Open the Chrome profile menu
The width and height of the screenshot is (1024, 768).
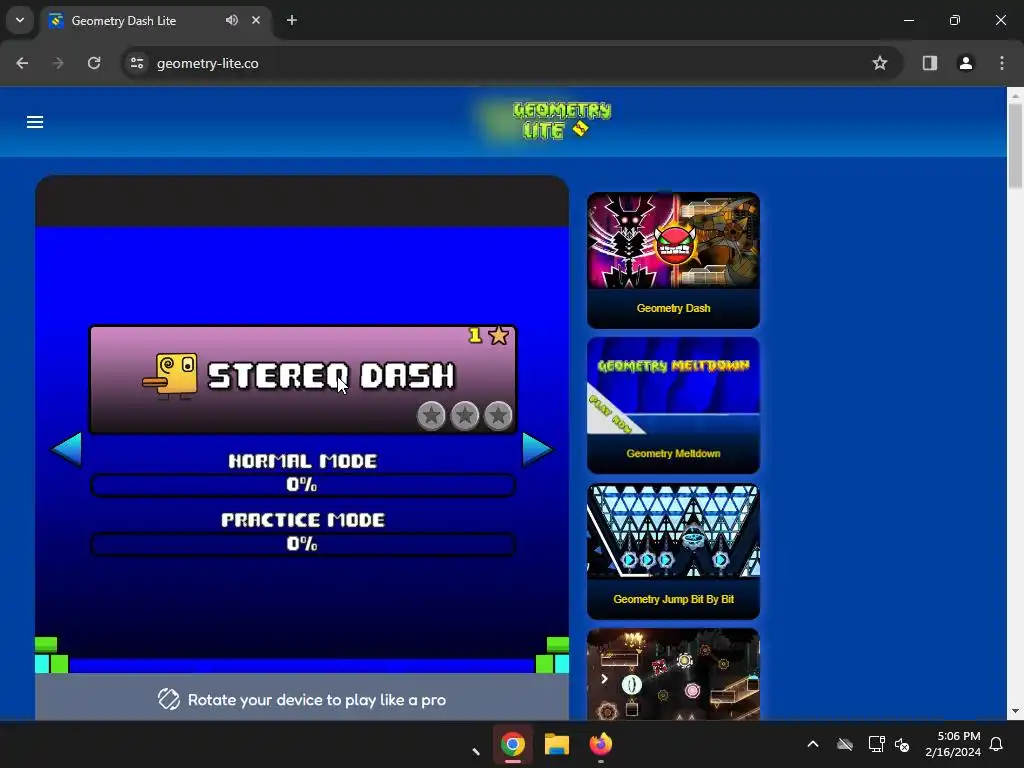966,63
